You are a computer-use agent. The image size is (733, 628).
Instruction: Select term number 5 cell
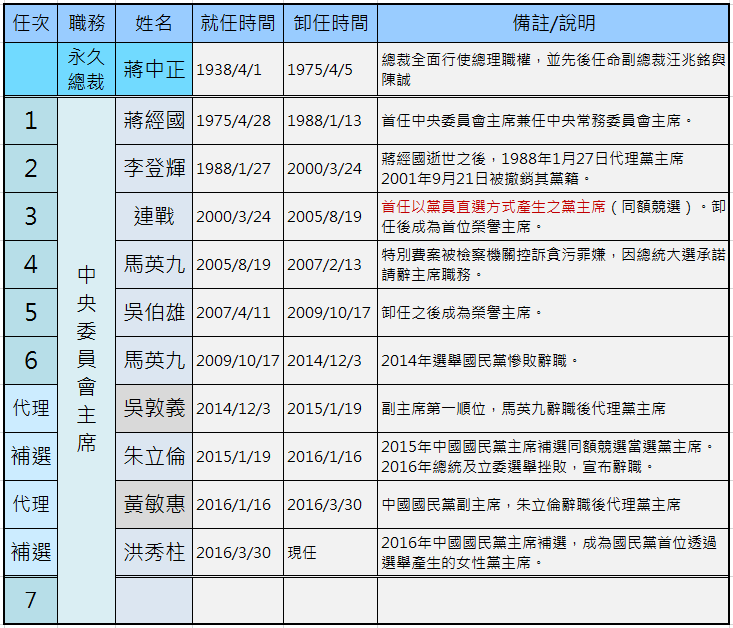coord(31,312)
